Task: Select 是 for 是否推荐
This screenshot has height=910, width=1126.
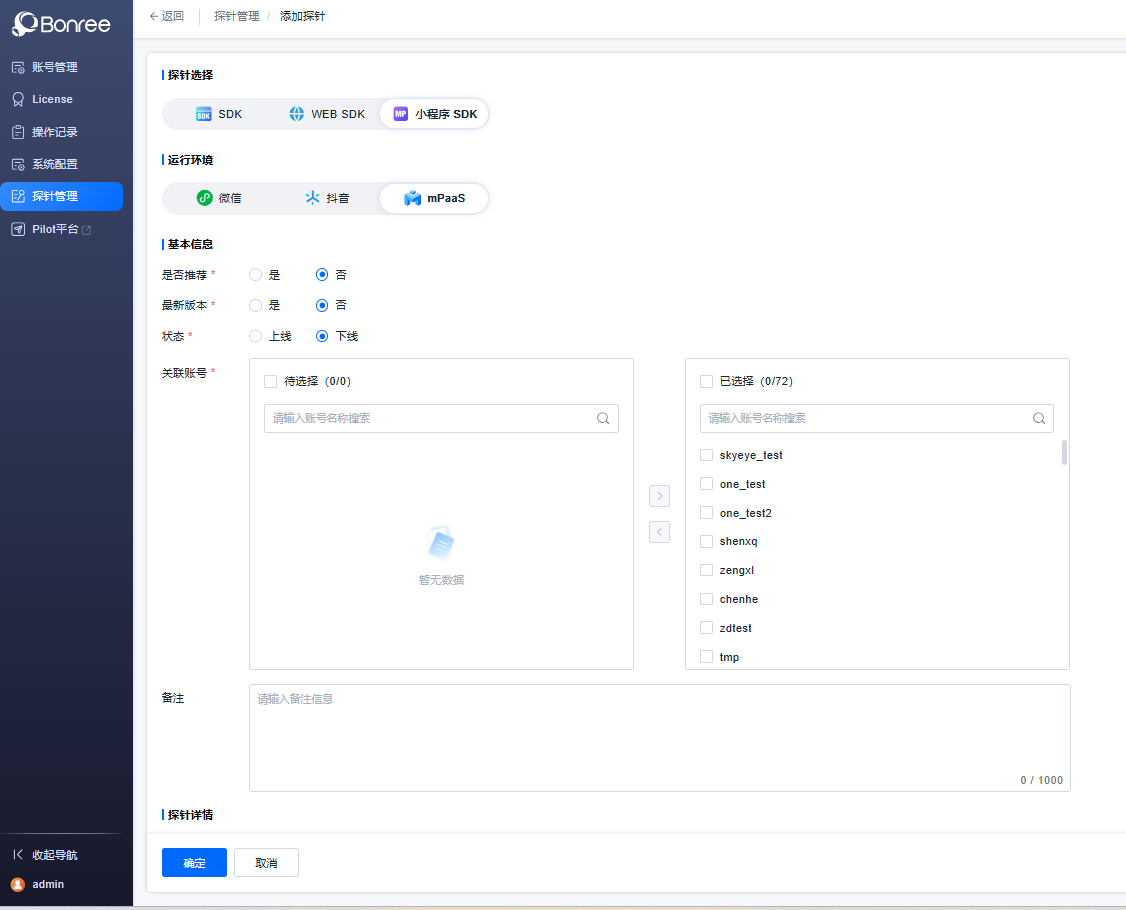Action: point(256,275)
